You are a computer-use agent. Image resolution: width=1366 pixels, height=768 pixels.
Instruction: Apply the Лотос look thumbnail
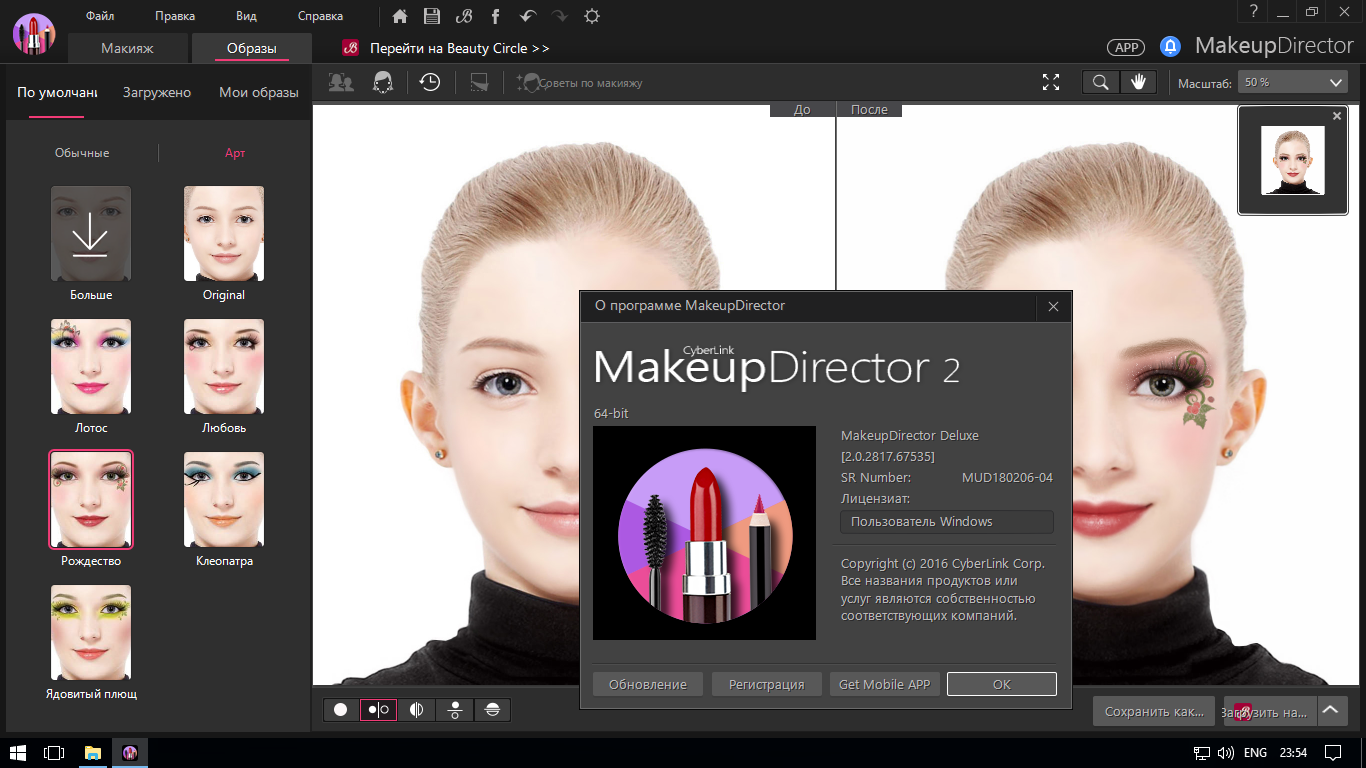click(x=91, y=367)
